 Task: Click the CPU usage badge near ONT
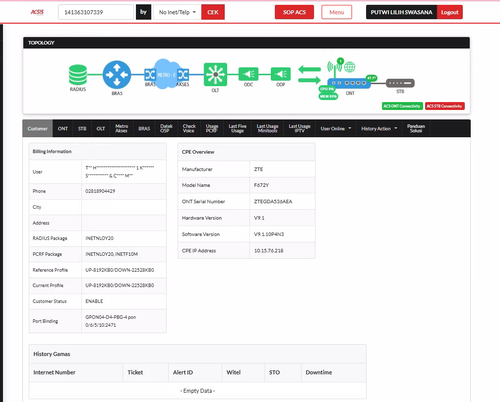point(327,89)
